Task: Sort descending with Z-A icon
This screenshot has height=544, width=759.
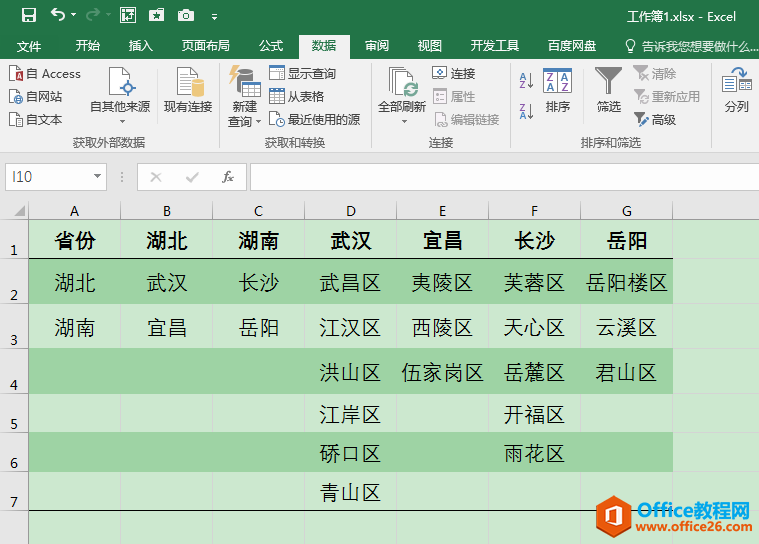Action: [x=526, y=111]
